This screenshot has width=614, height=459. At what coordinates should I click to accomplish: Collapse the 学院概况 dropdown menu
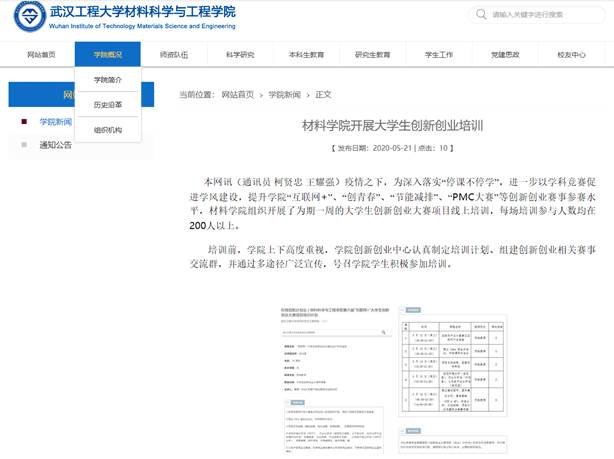[107, 55]
